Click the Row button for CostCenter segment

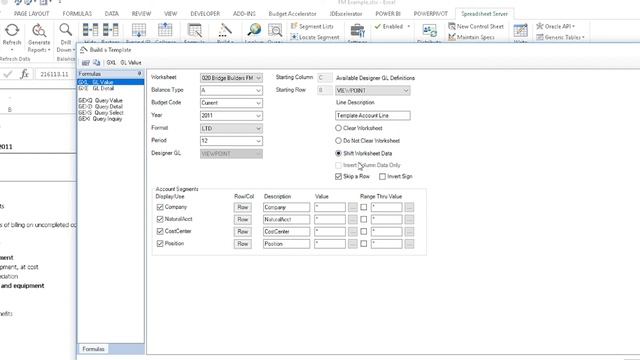click(242, 231)
